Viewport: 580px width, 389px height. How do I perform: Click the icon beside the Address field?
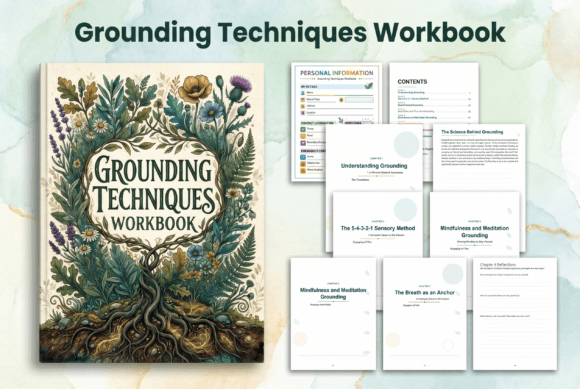(303, 106)
